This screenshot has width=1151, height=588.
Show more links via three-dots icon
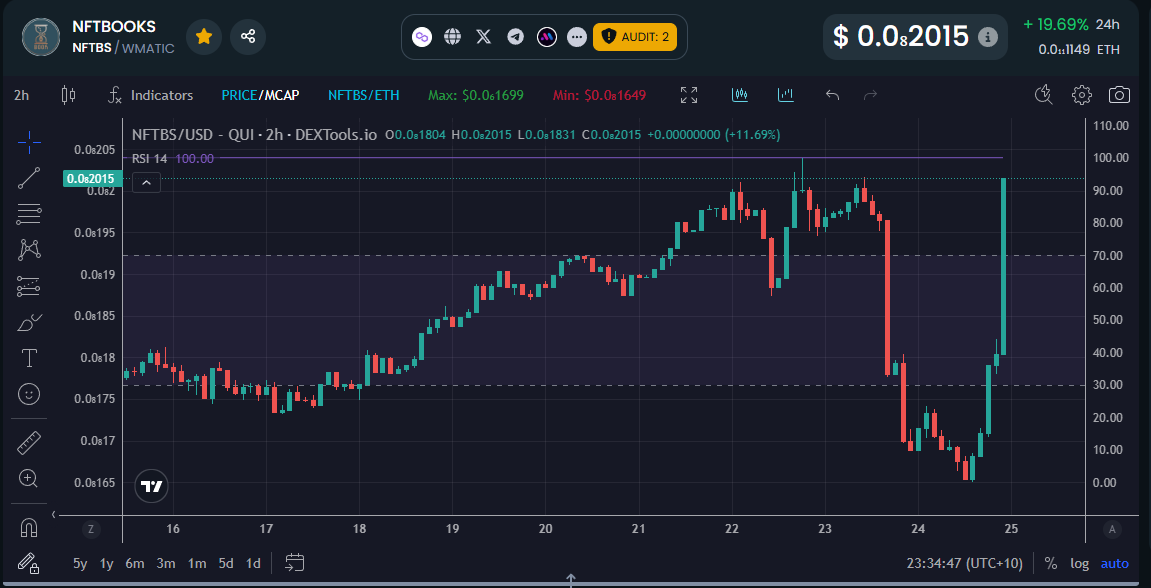tap(578, 37)
